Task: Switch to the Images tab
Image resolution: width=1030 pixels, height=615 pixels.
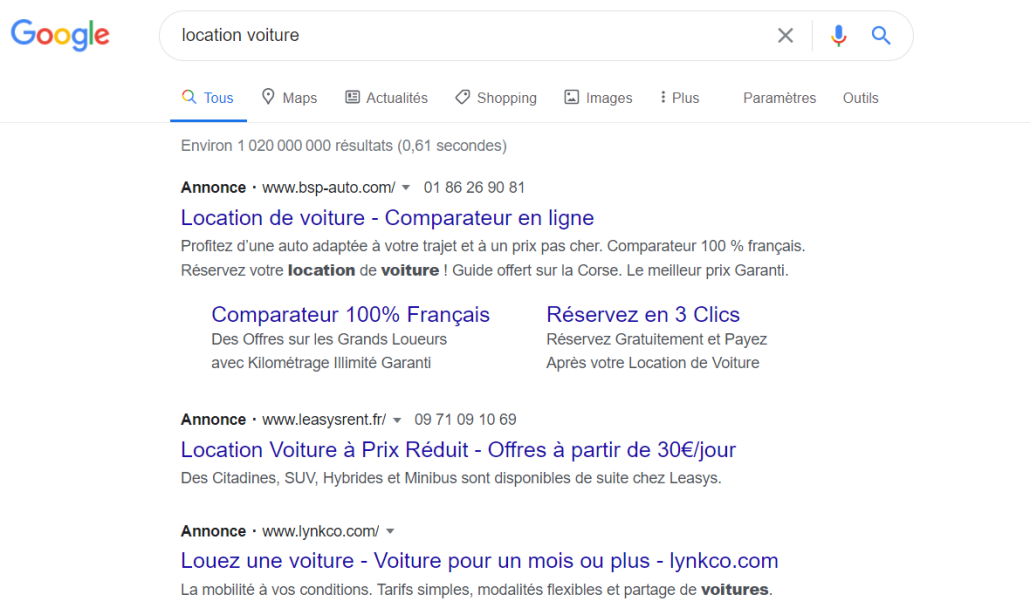Action: 598,98
